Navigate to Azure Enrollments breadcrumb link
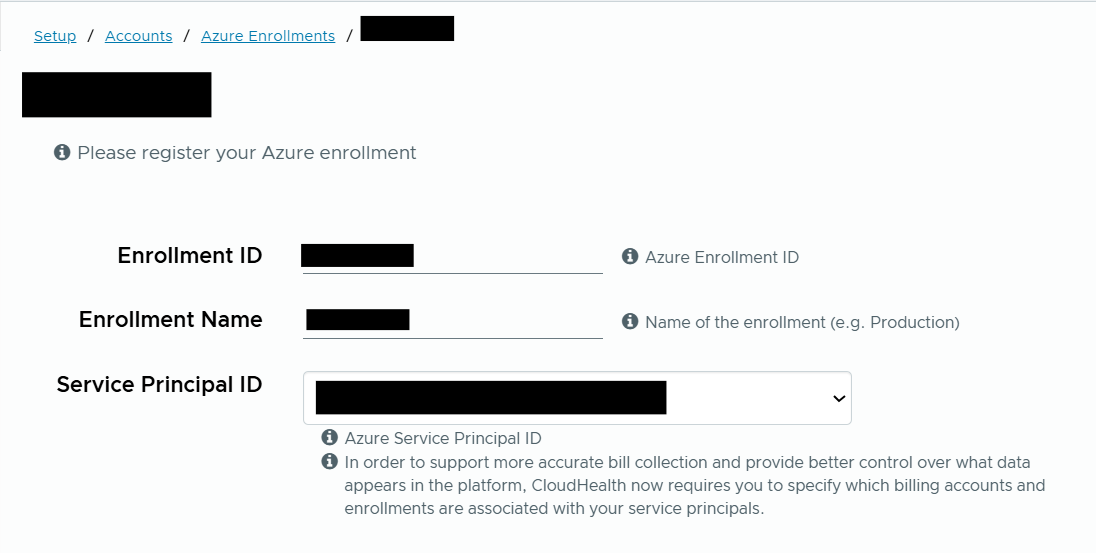 pos(268,36)
